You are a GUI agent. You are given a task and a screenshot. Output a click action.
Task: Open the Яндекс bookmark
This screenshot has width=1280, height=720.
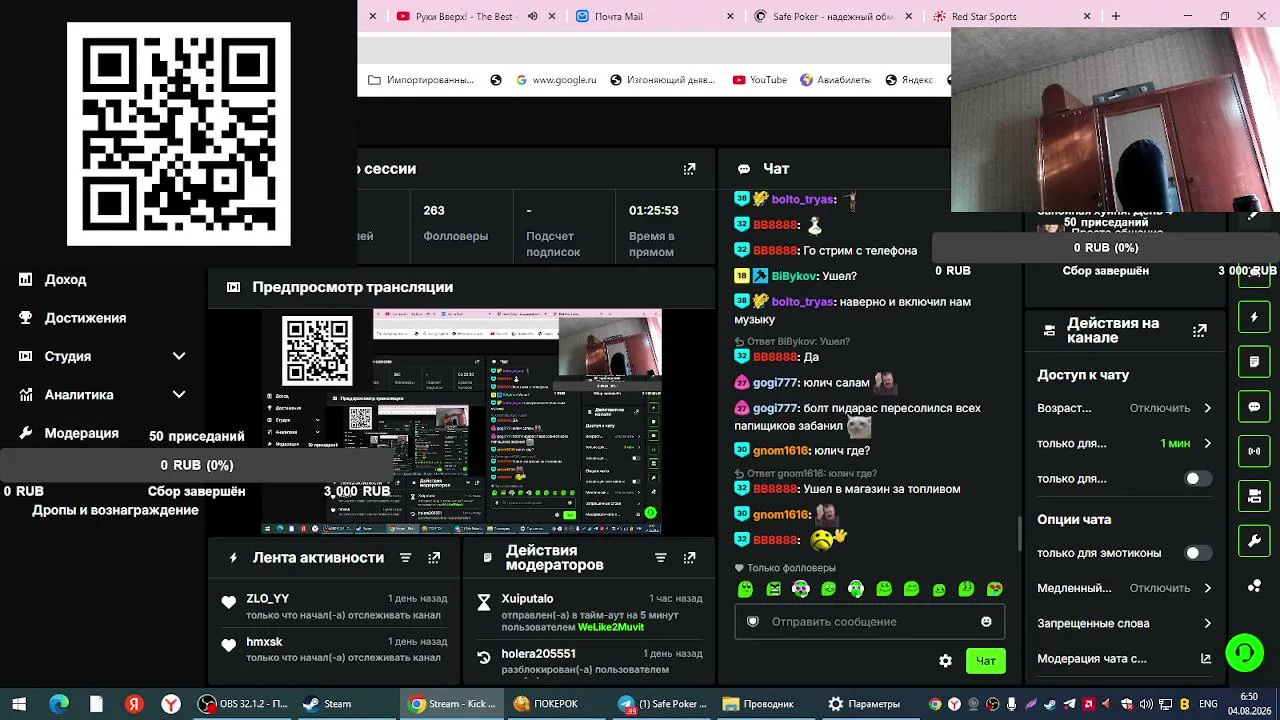(x=909, y=80)
